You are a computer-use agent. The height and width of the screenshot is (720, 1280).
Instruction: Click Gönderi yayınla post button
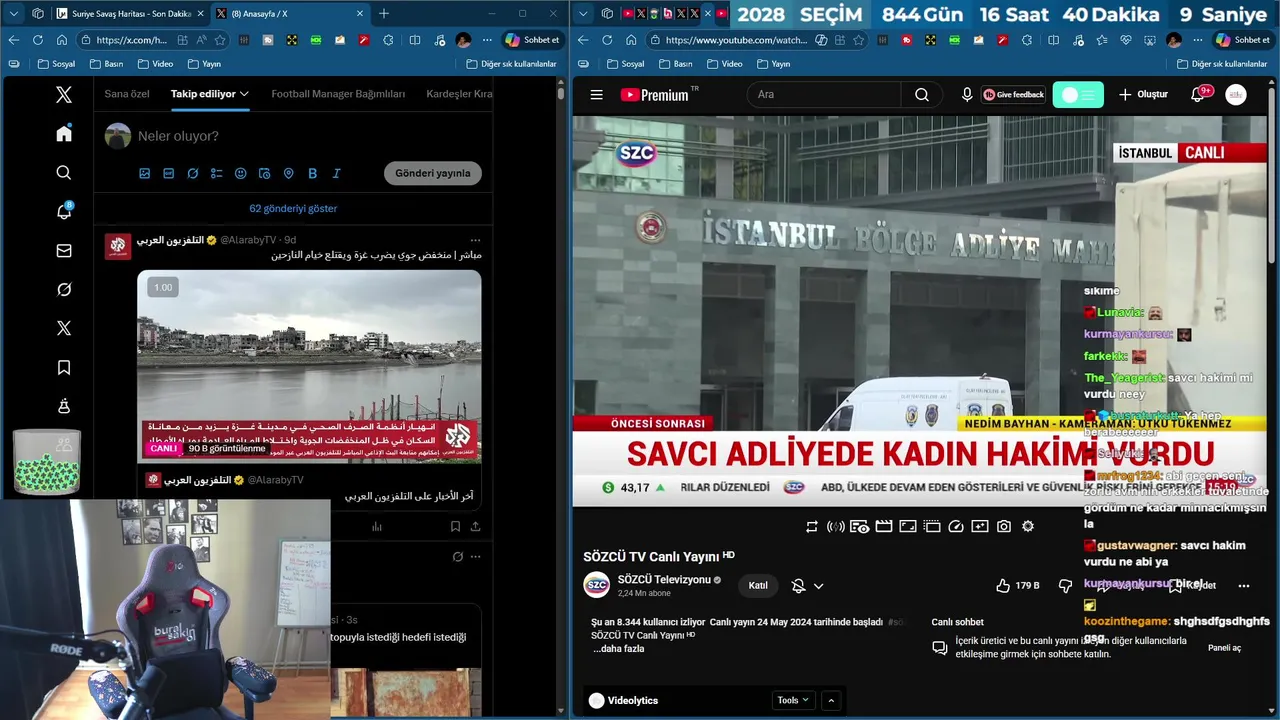click(432, 173)
